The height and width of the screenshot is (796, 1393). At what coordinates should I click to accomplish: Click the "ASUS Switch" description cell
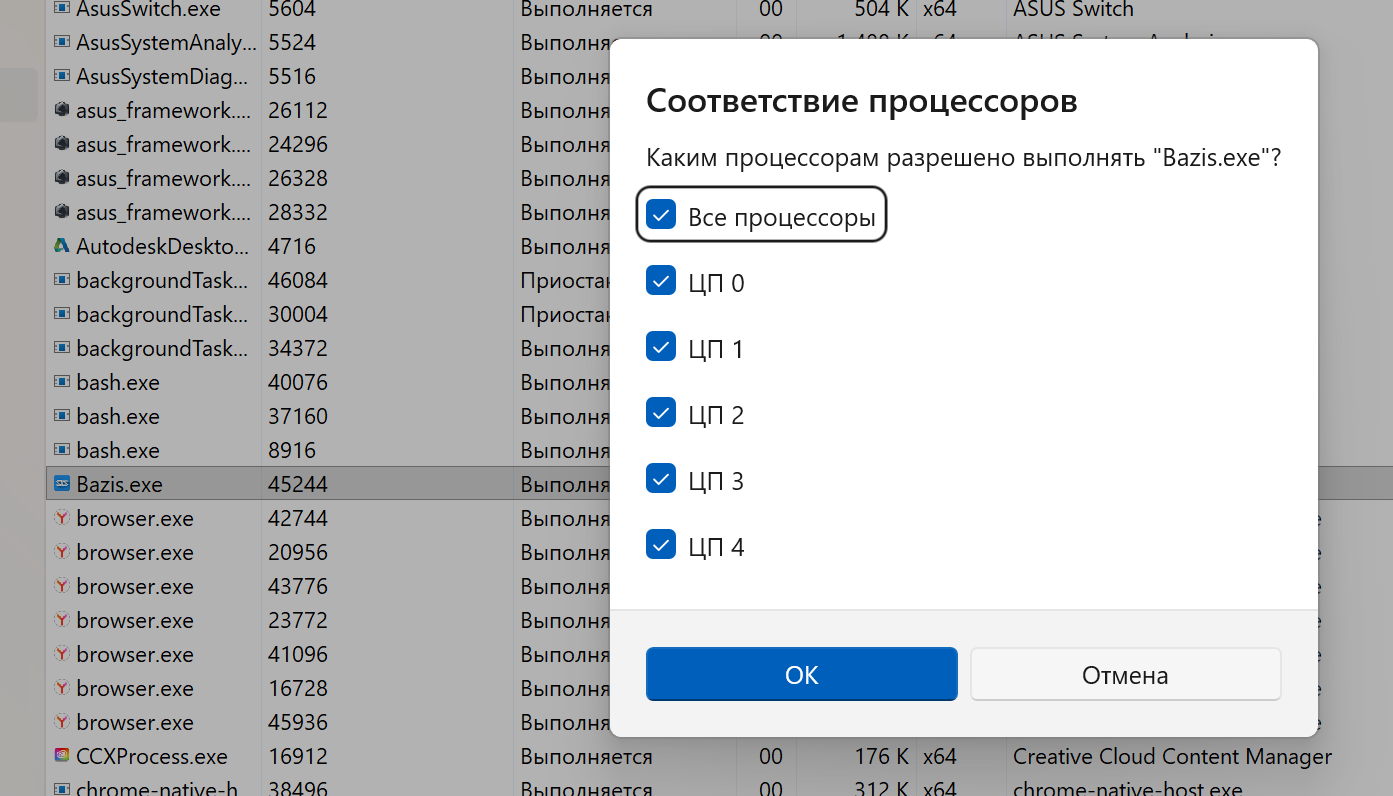pos(1073,9)
